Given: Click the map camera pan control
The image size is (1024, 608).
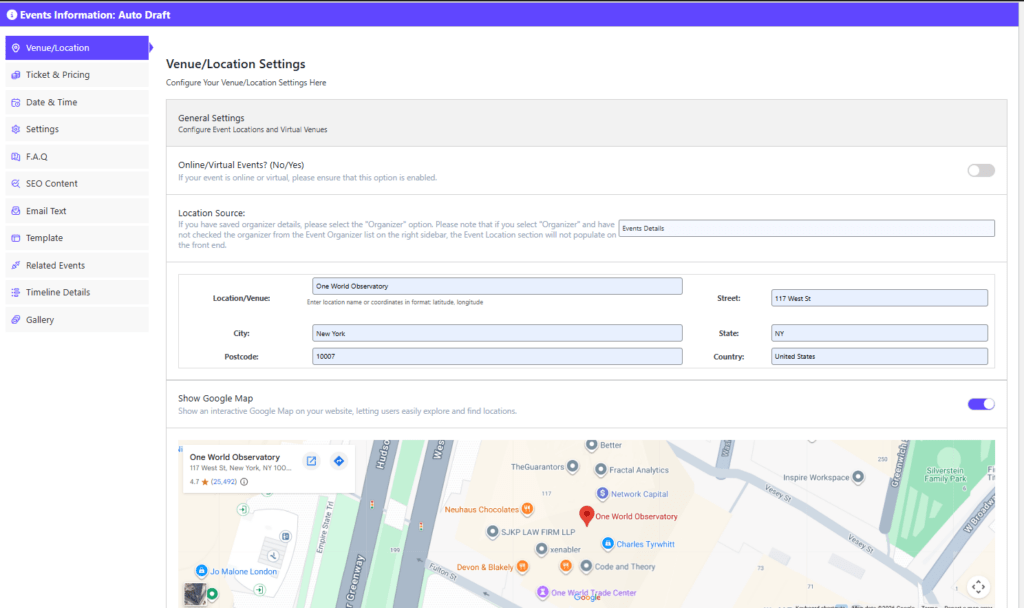Looking at the screenshot, I should point(978,586).
